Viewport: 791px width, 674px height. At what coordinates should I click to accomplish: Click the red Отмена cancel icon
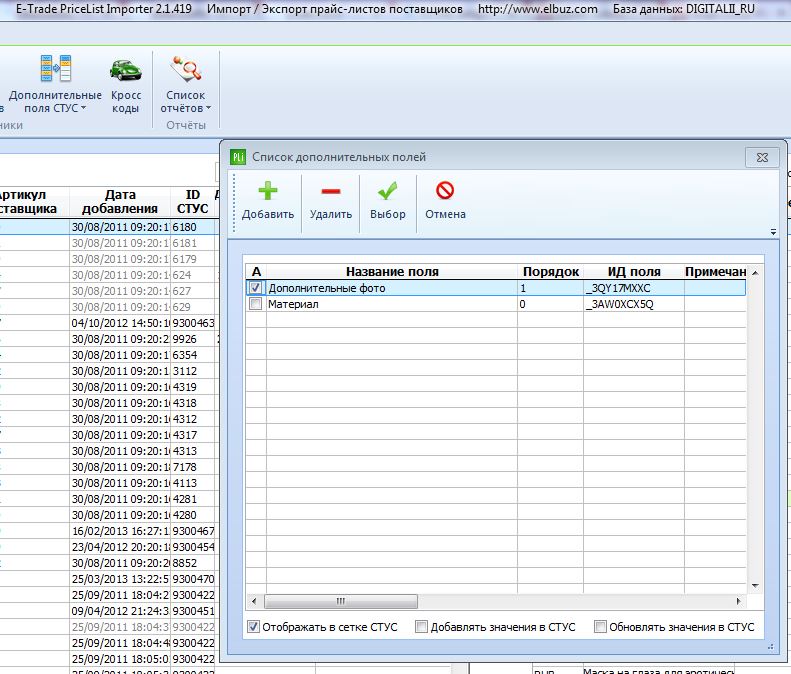click(x=445, y=191)
